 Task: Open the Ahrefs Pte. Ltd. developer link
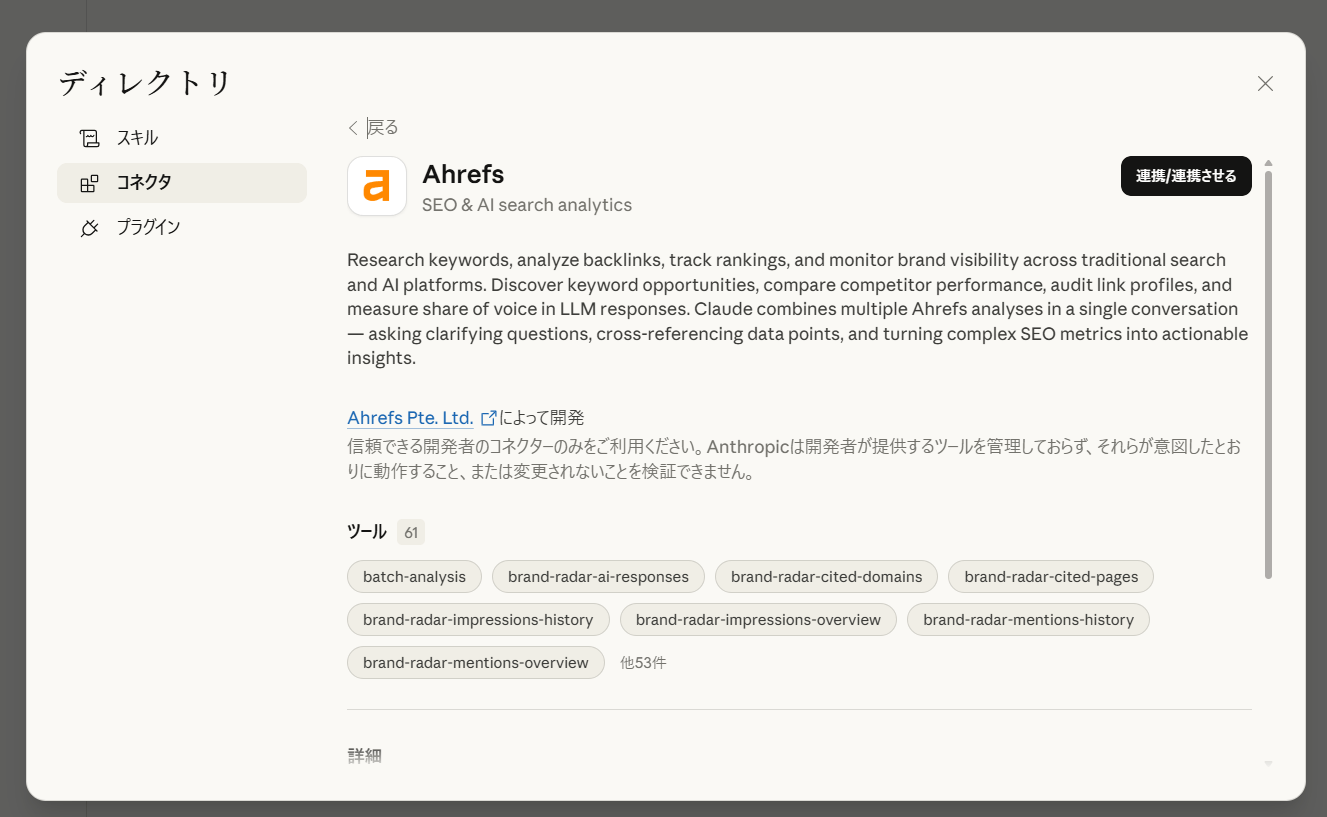click(x=410, y=418)
